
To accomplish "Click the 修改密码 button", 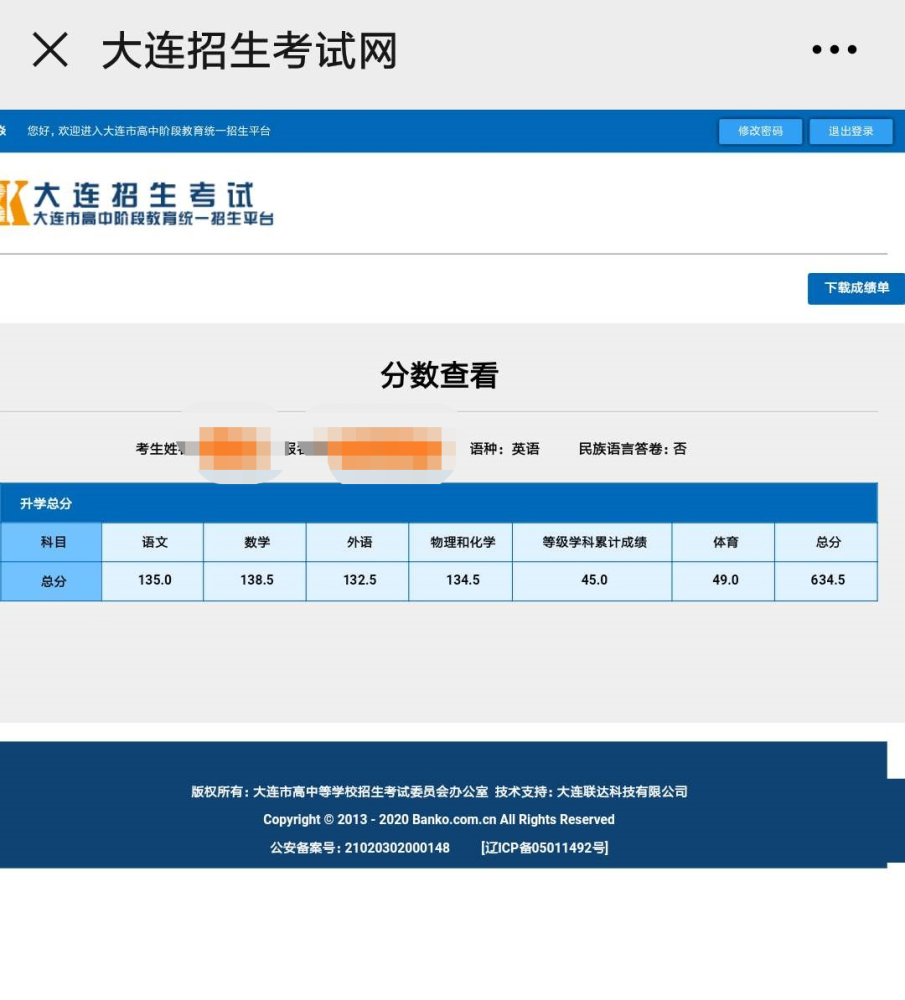I will [760, 131].
